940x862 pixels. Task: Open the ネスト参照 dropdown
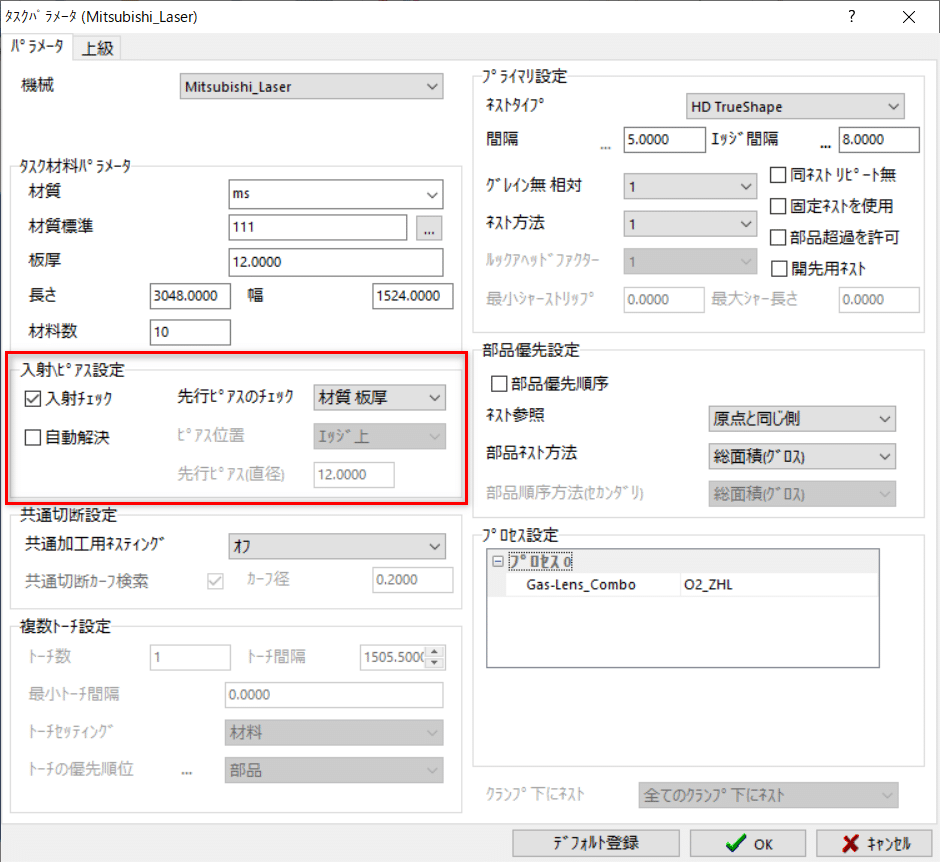[802, 419]
